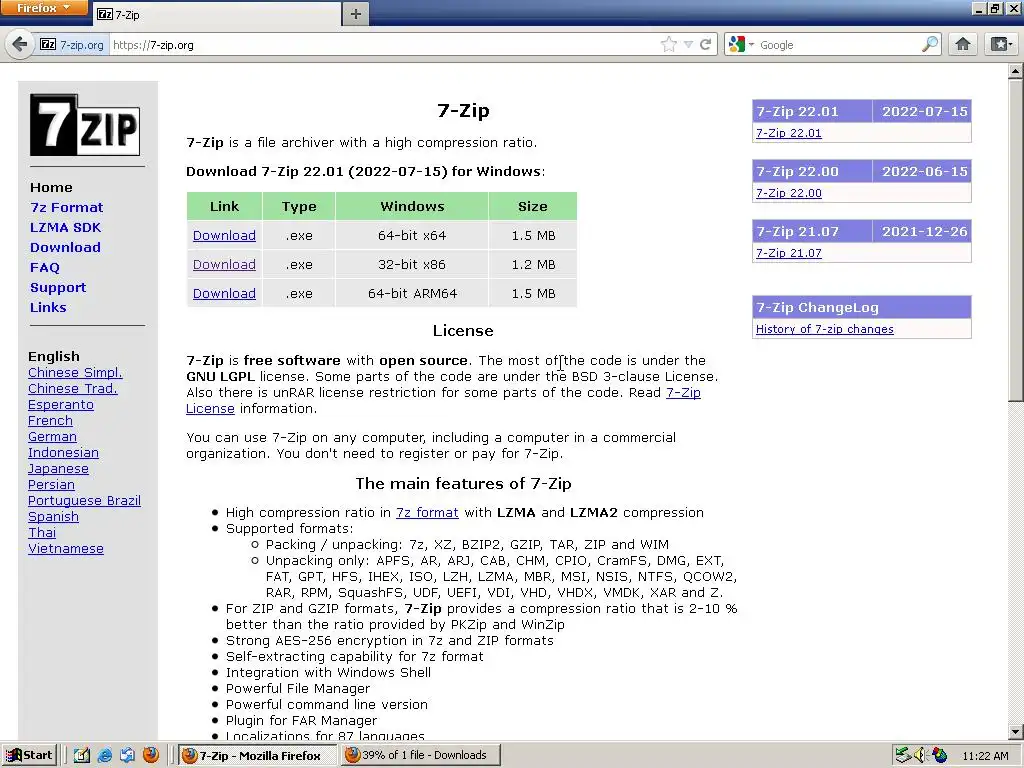
Task: Open the FAQ sidebar link
Action: click(44, 267)
